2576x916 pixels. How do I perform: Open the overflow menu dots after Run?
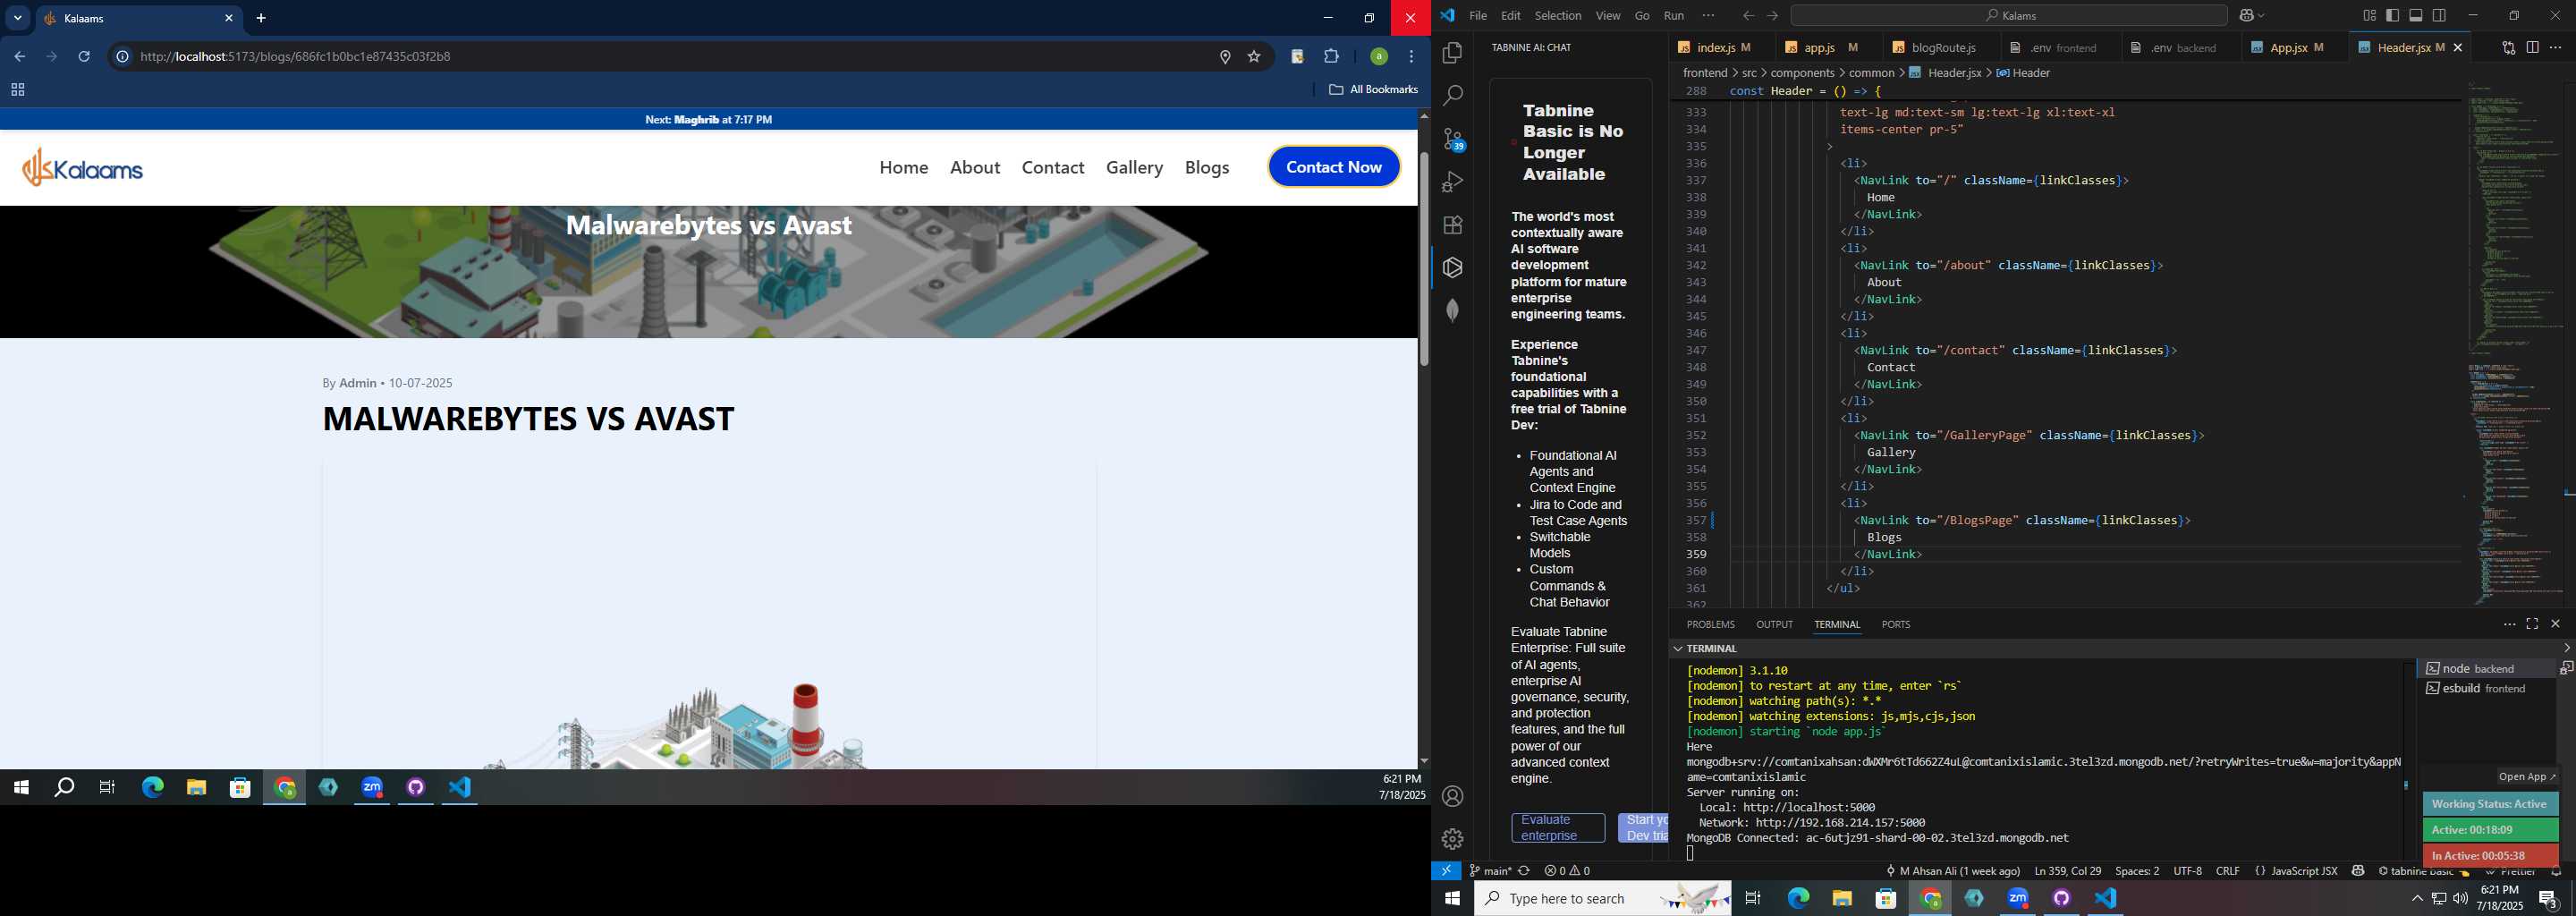pyautogui.click(x=1708, y=16)
